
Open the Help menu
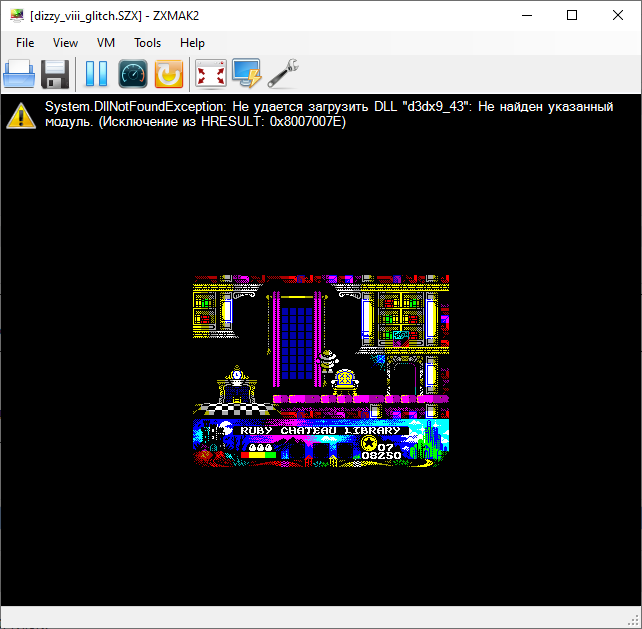(192, 43)
